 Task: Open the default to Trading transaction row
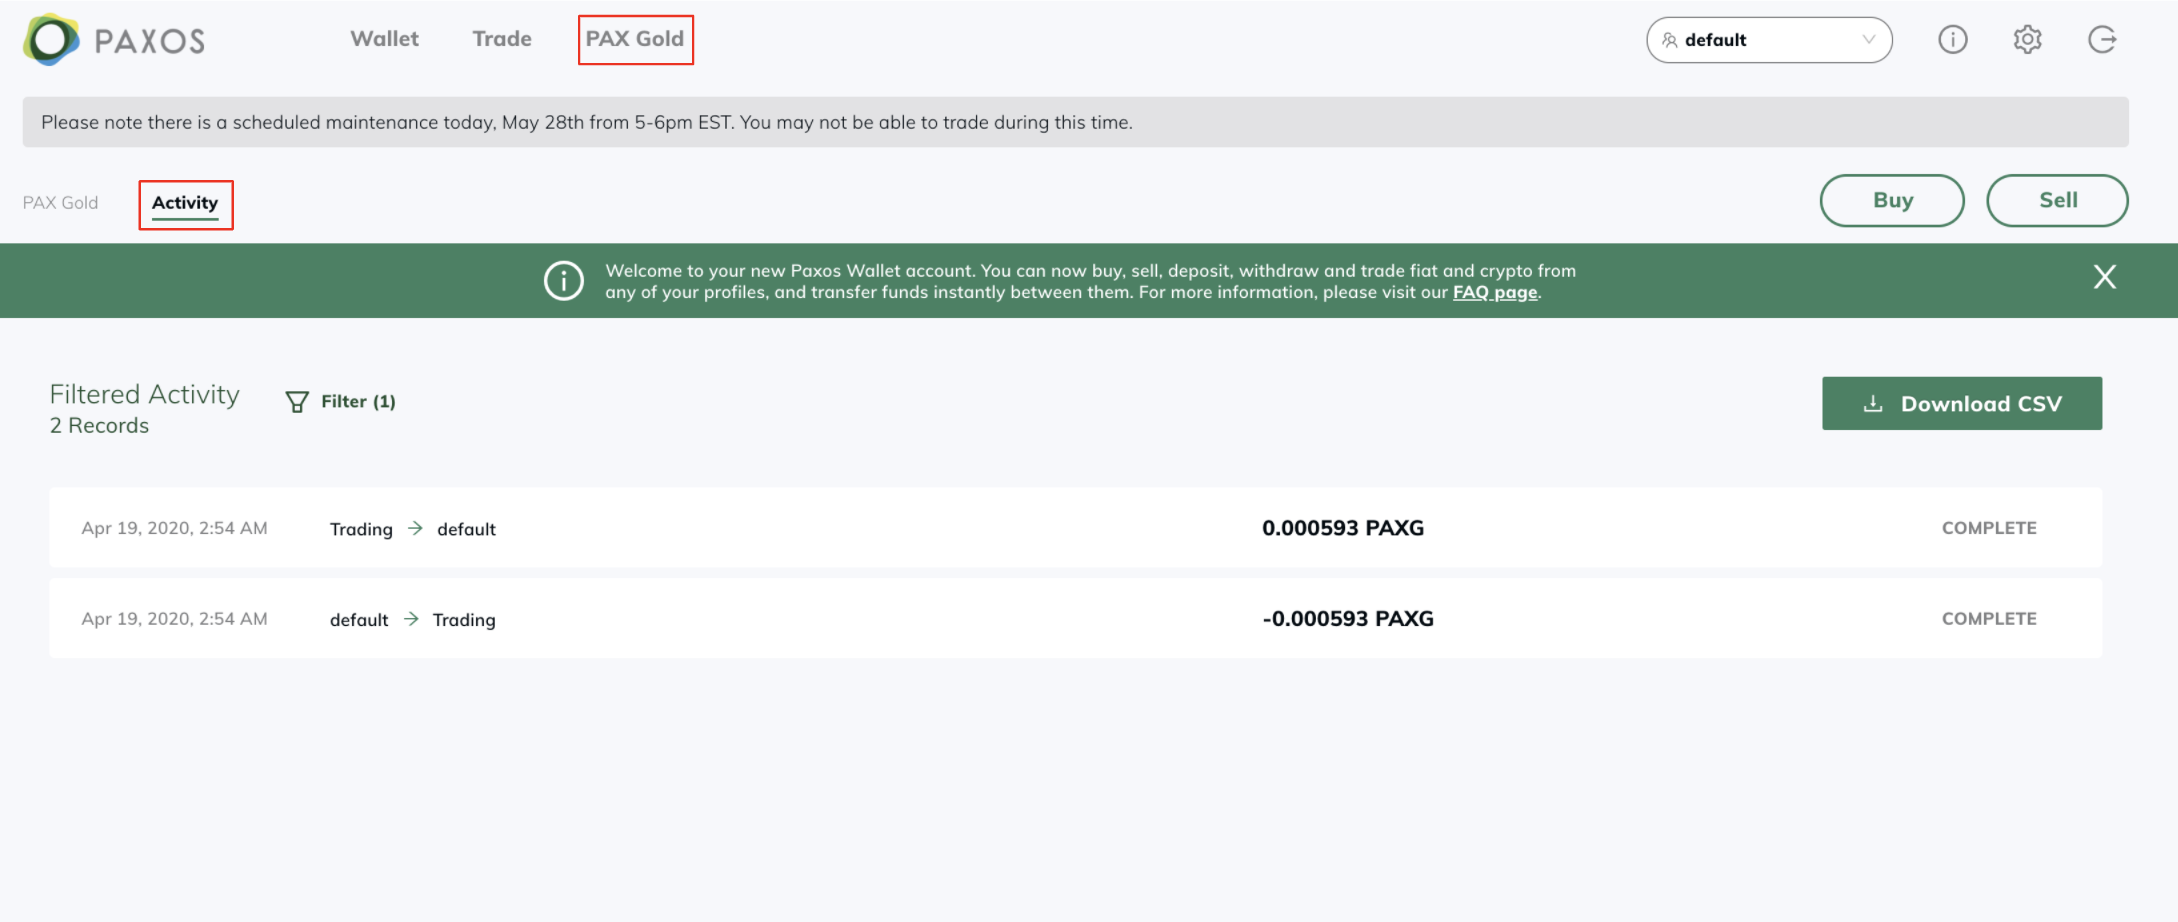(1076, 618)
